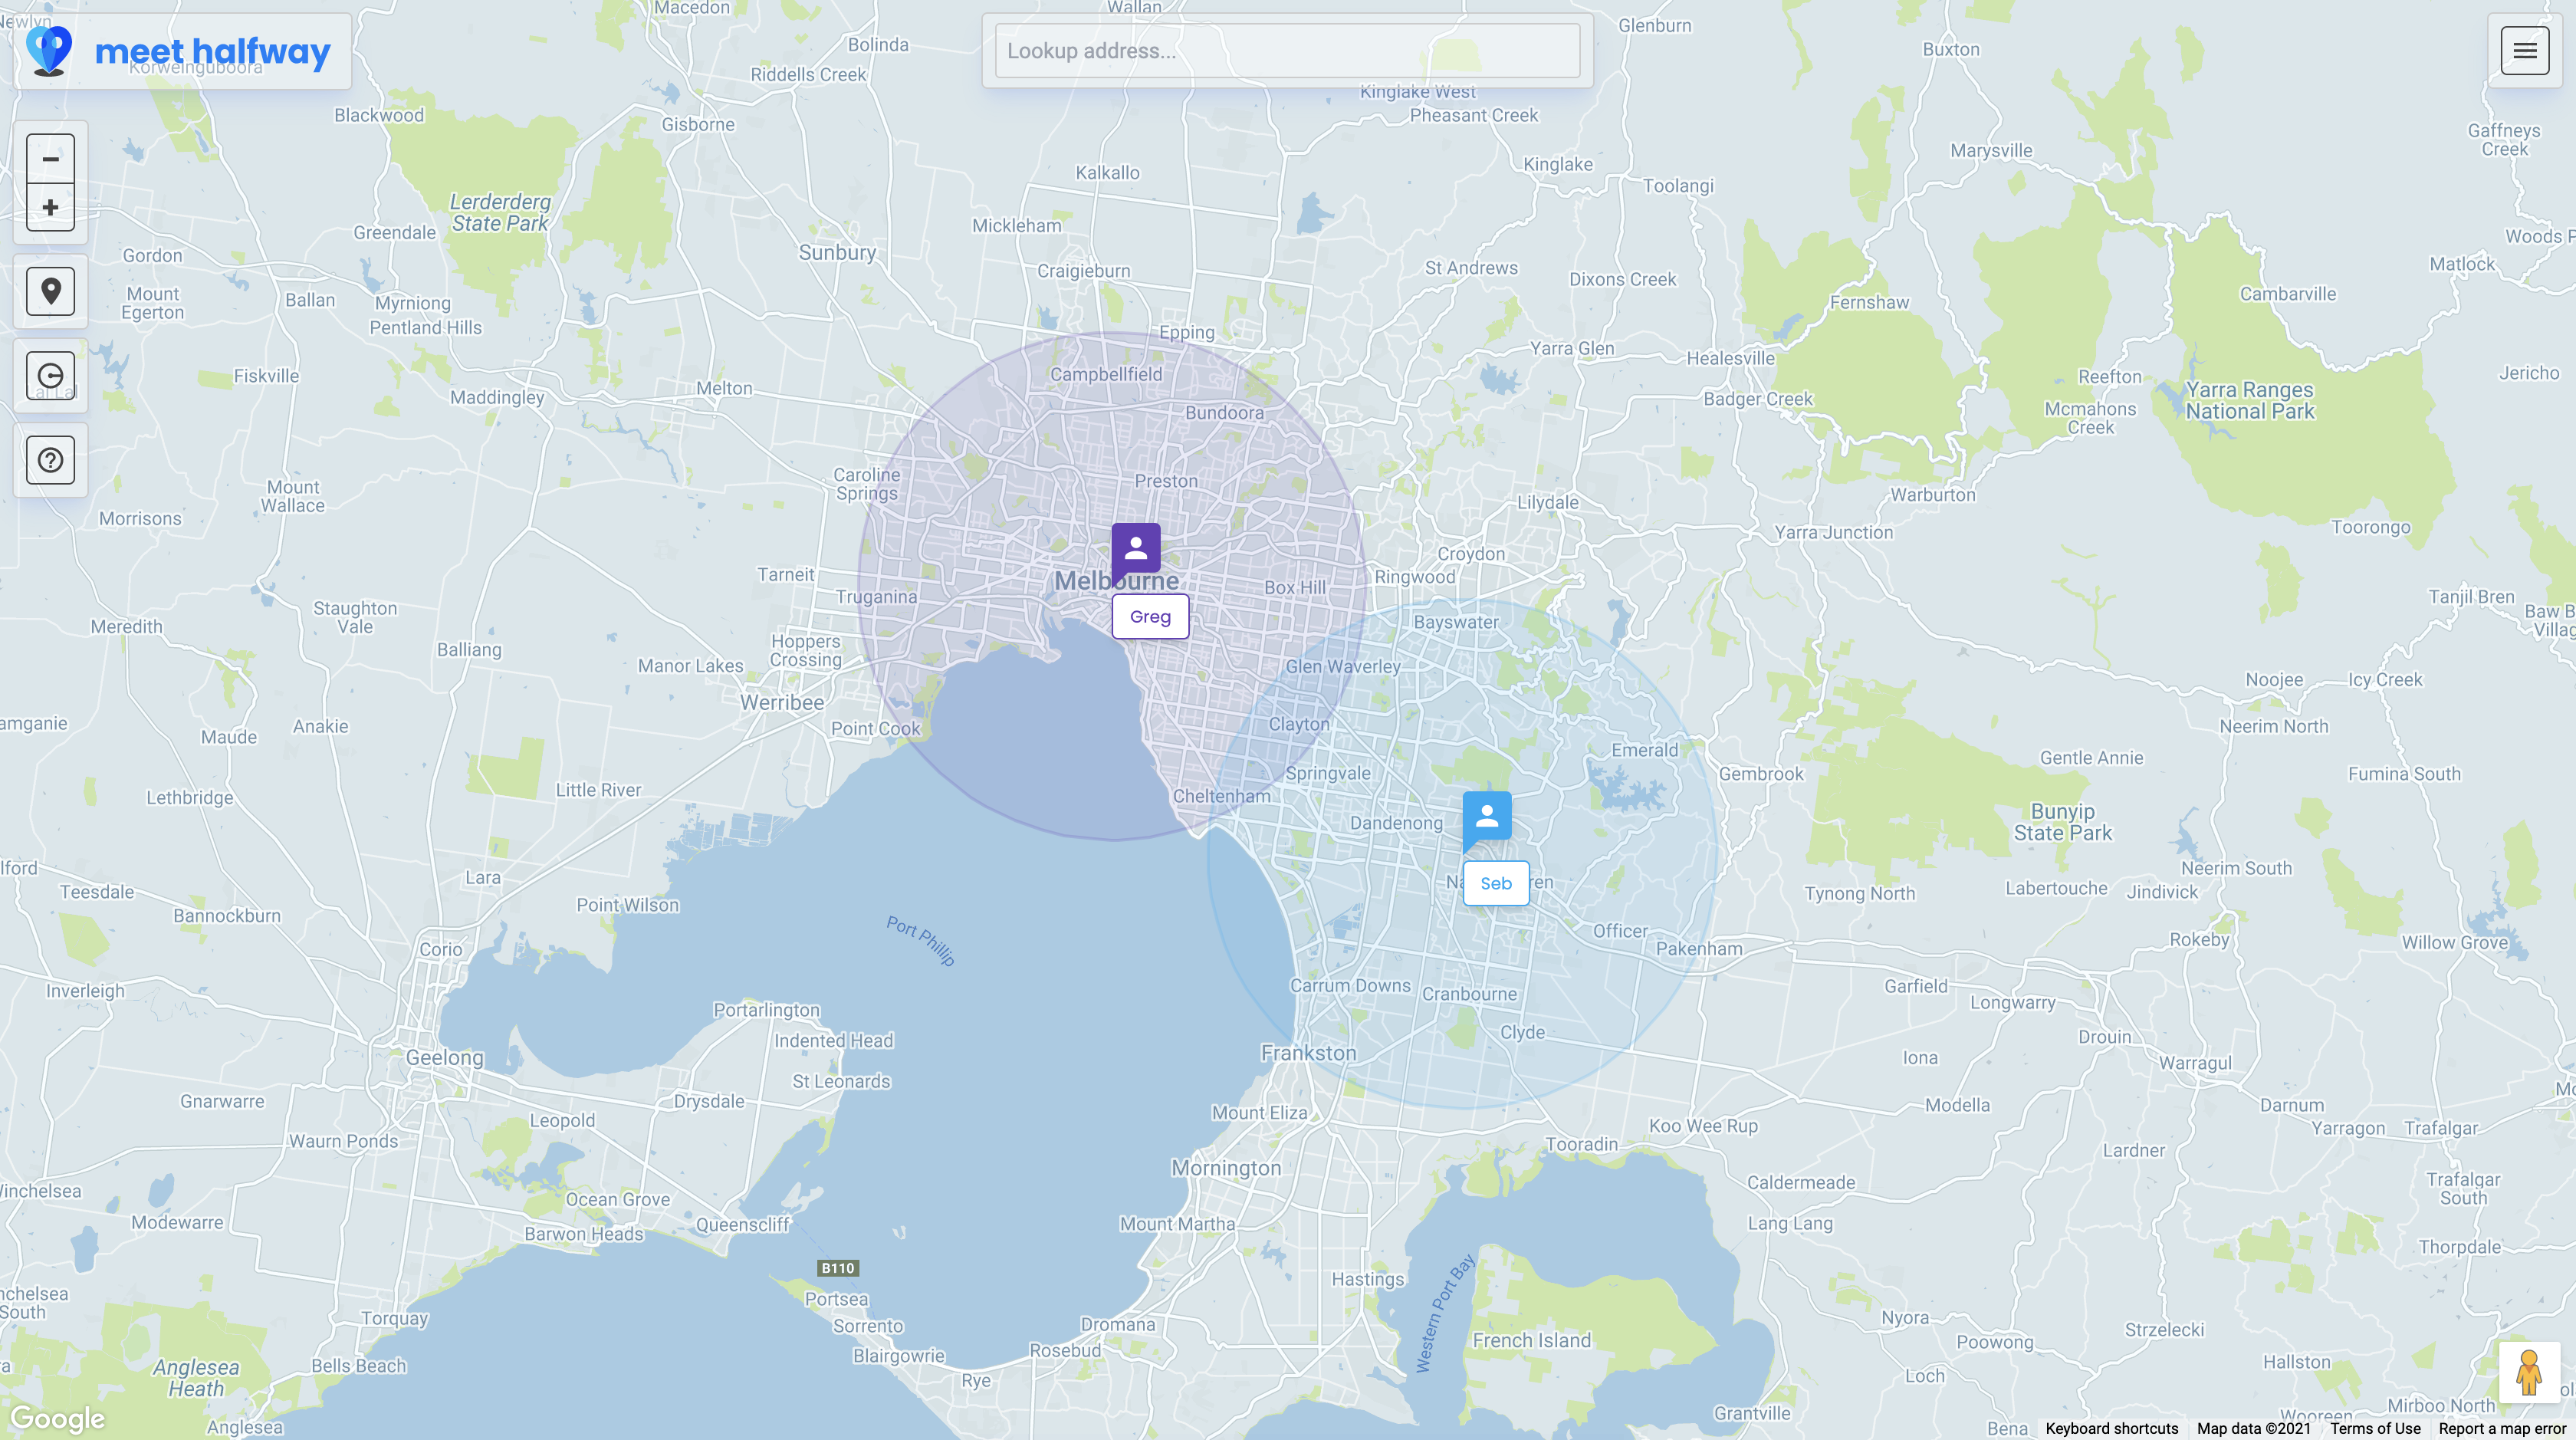Click the meet halfway logo

(x=182, y=51)
